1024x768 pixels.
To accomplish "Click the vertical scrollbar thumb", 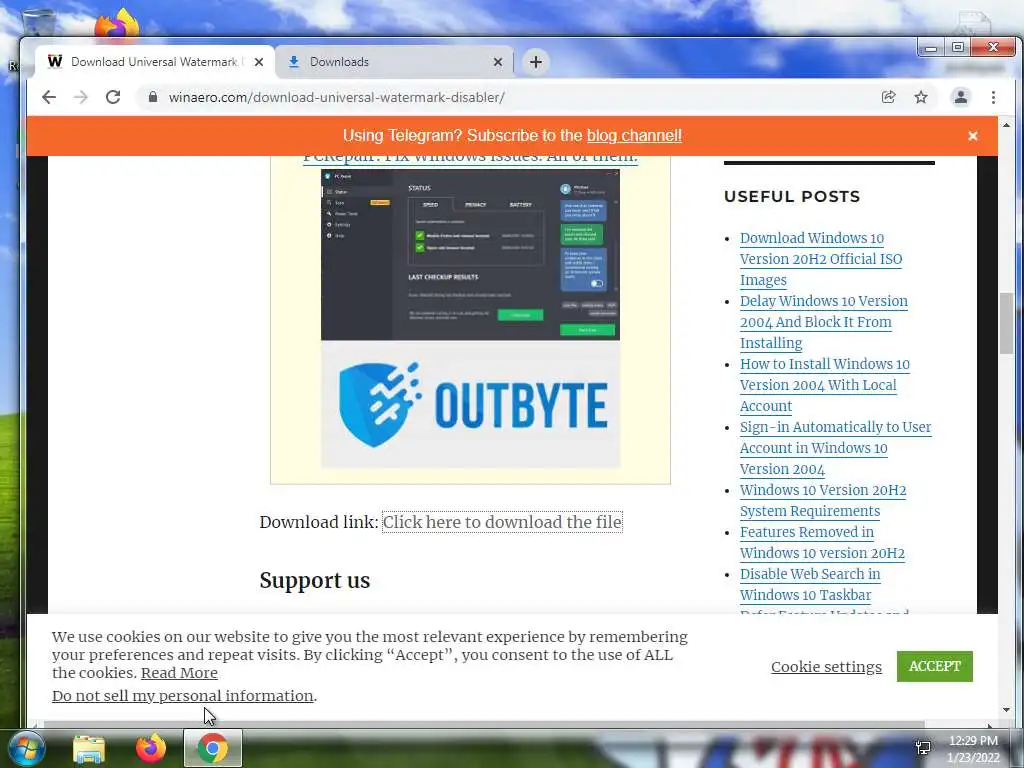I will [1006, 324].
